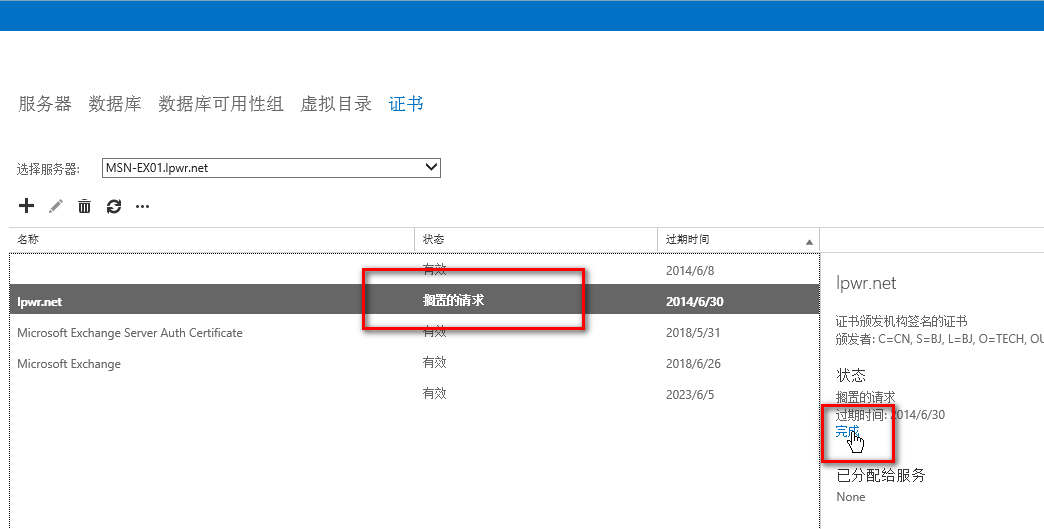Click the 2023/6/5 expiration date cell
Screen dimensions: 1044x529
coord(690,395)
